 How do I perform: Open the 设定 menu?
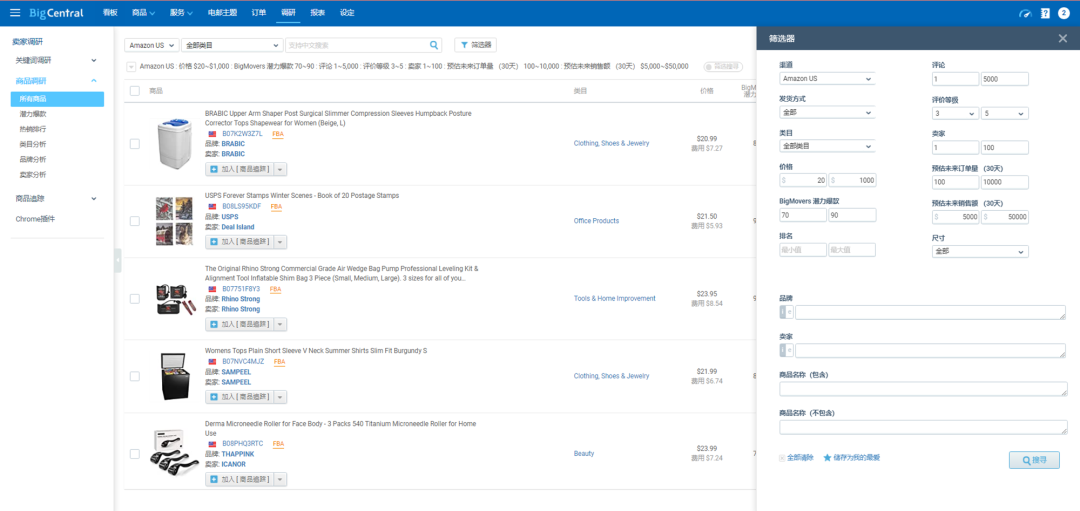click(x=347, y=13)
